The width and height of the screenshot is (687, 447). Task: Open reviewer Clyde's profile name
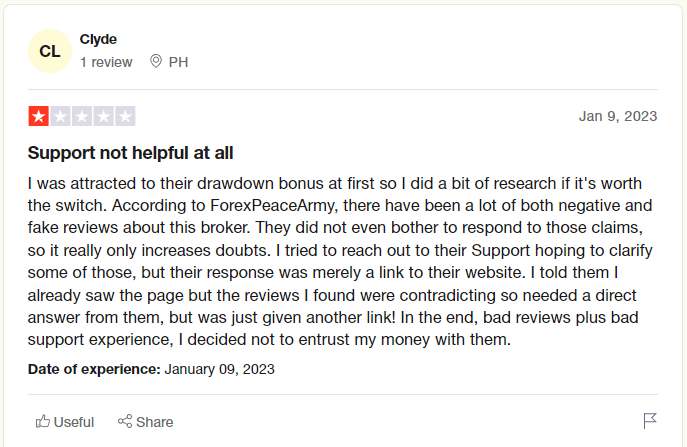point(98,39)
